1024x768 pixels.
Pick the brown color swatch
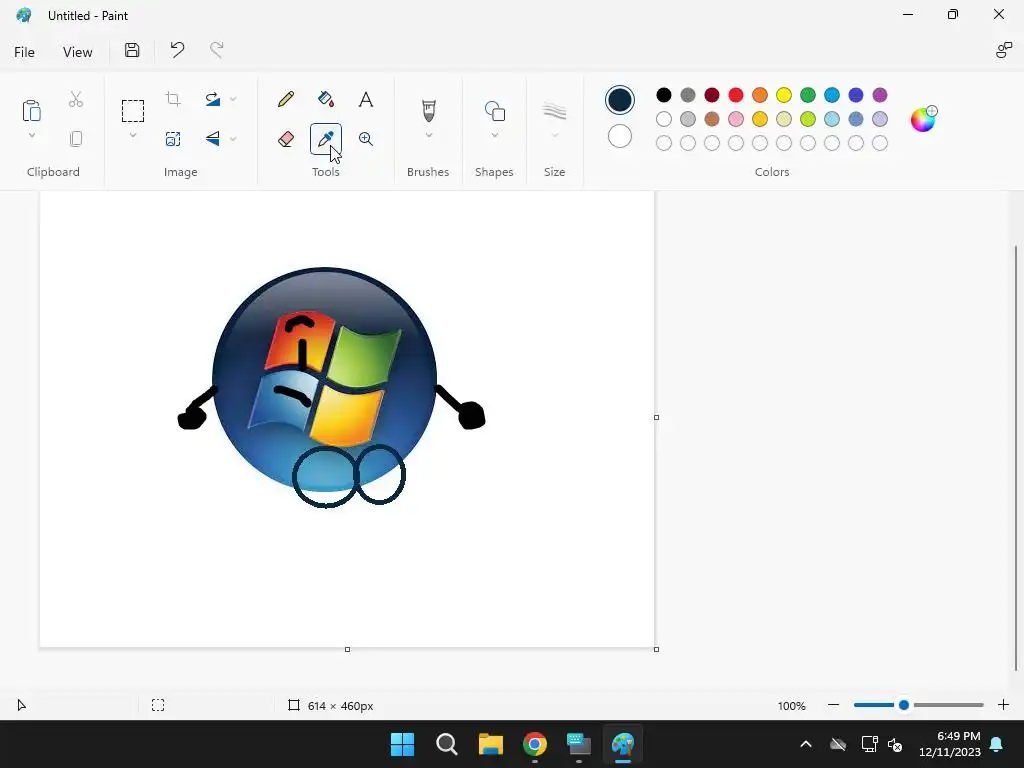coord(712,119)
